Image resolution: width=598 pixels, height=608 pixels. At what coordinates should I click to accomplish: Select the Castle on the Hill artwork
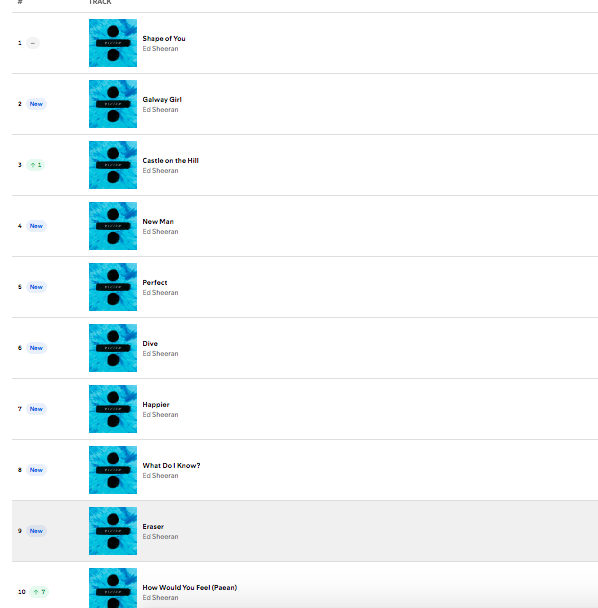[113, 165]
